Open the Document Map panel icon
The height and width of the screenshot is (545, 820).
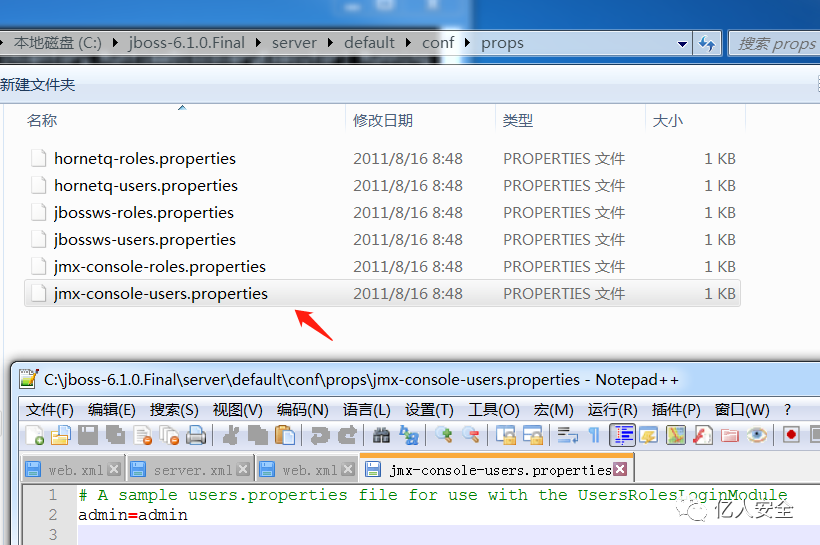click(x=676, y=435)
